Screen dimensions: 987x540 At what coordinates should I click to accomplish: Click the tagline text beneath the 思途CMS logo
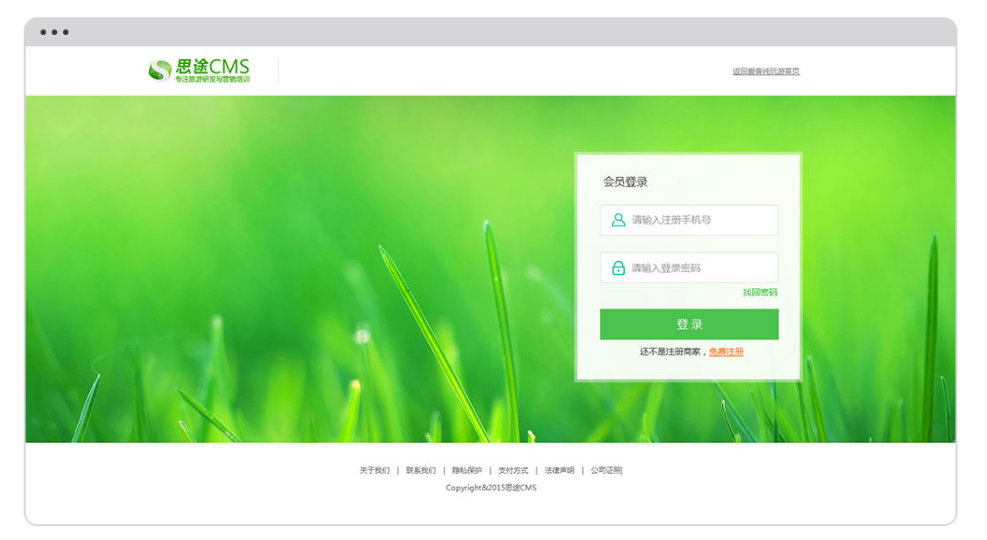pyautogui.click(x=212, y=79)
